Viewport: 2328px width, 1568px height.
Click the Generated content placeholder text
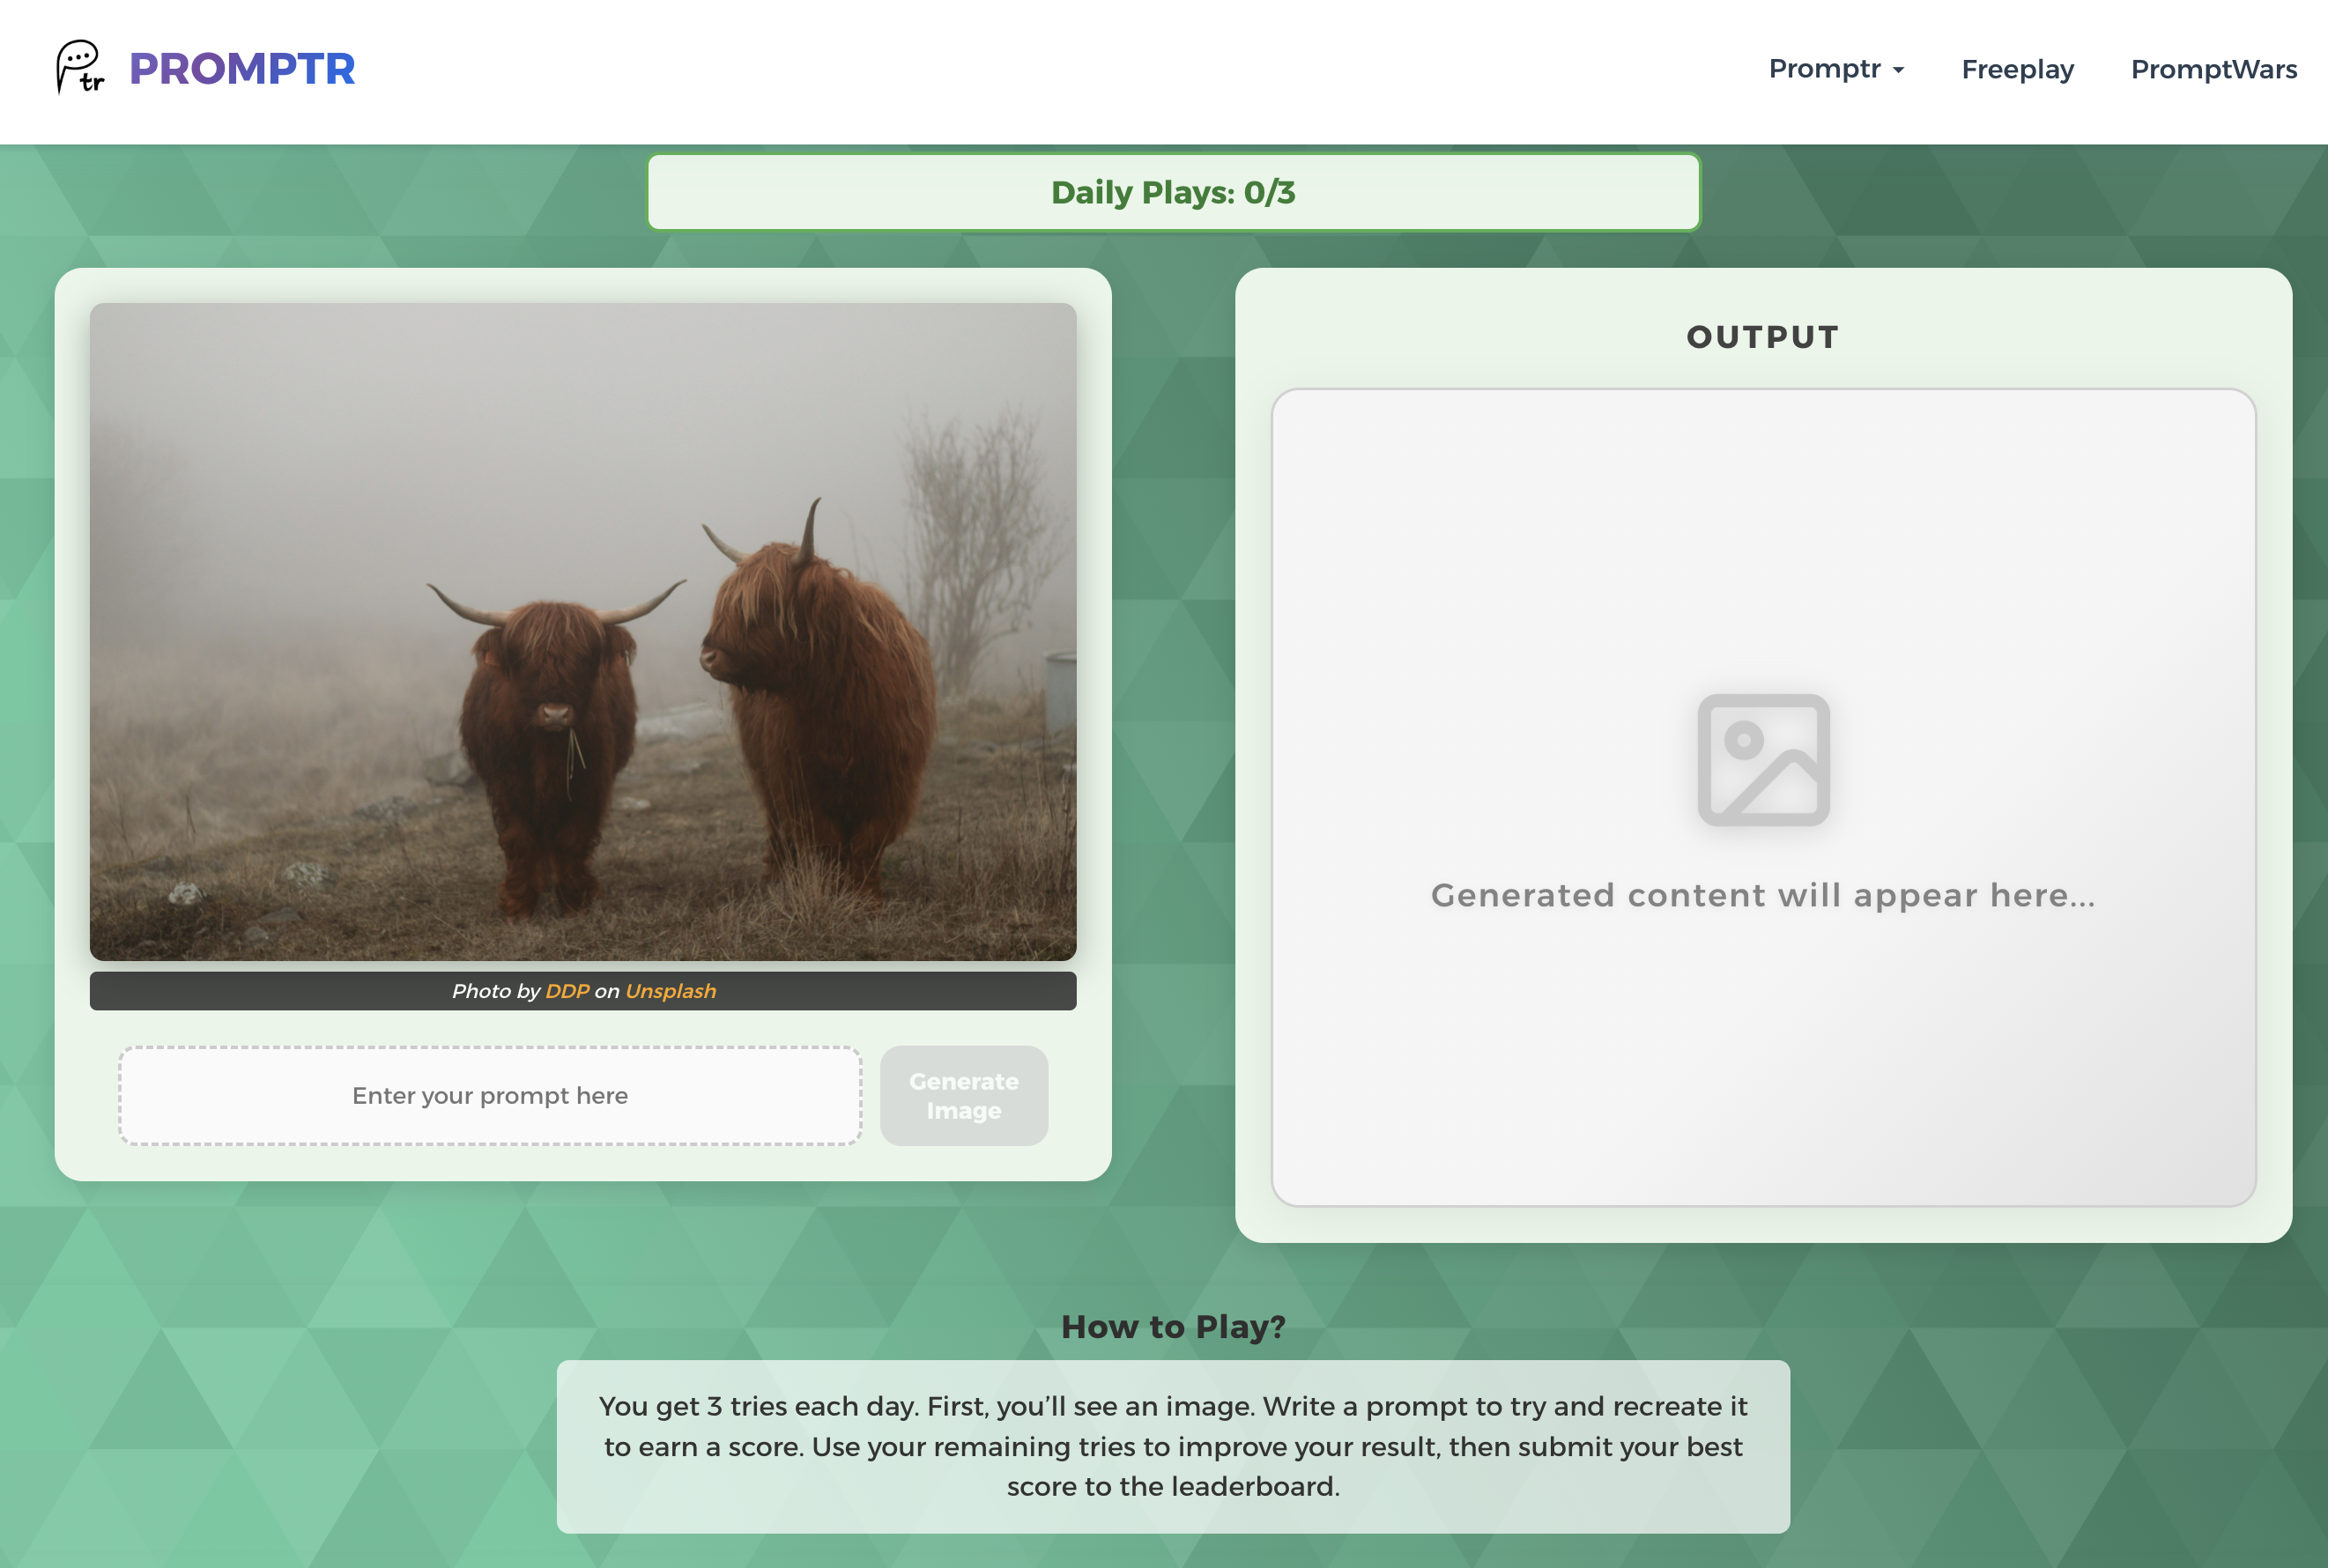tap(1762, 895)
